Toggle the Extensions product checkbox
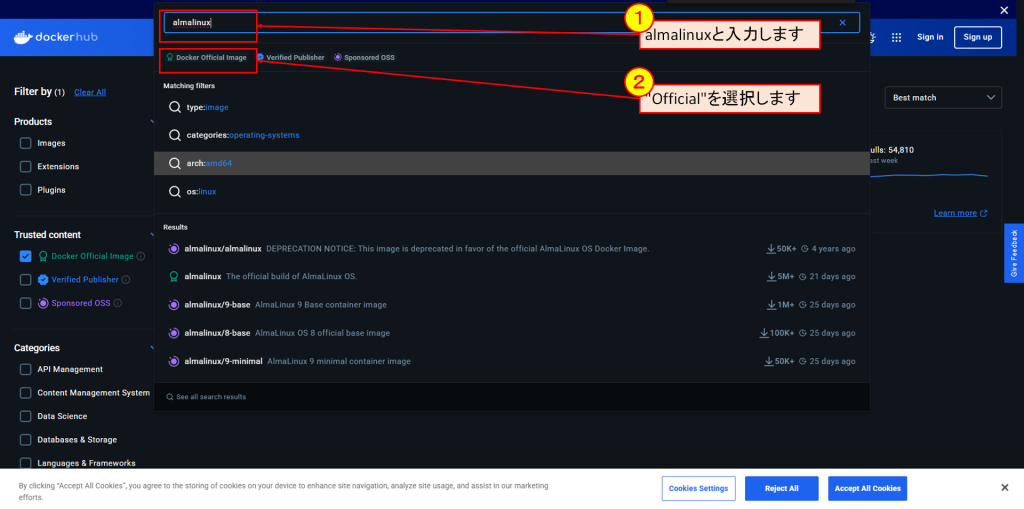 pyautogui.click(x=25, y=167)
